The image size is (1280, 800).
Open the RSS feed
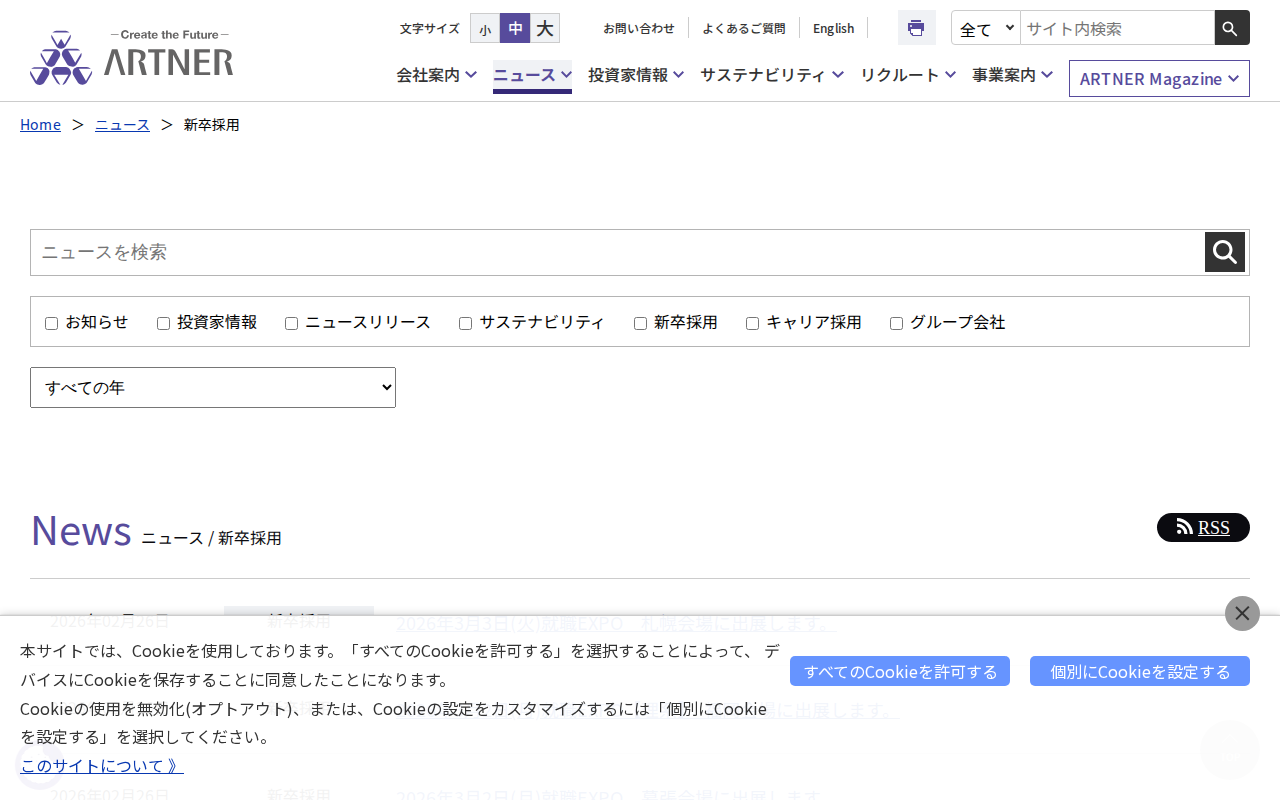tap(1203, 528)
